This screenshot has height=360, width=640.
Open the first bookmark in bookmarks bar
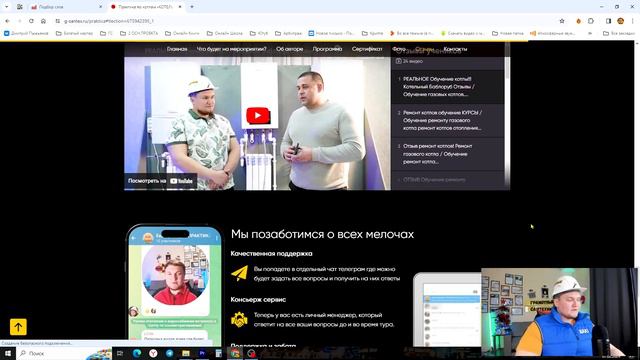tap(26, 33)
